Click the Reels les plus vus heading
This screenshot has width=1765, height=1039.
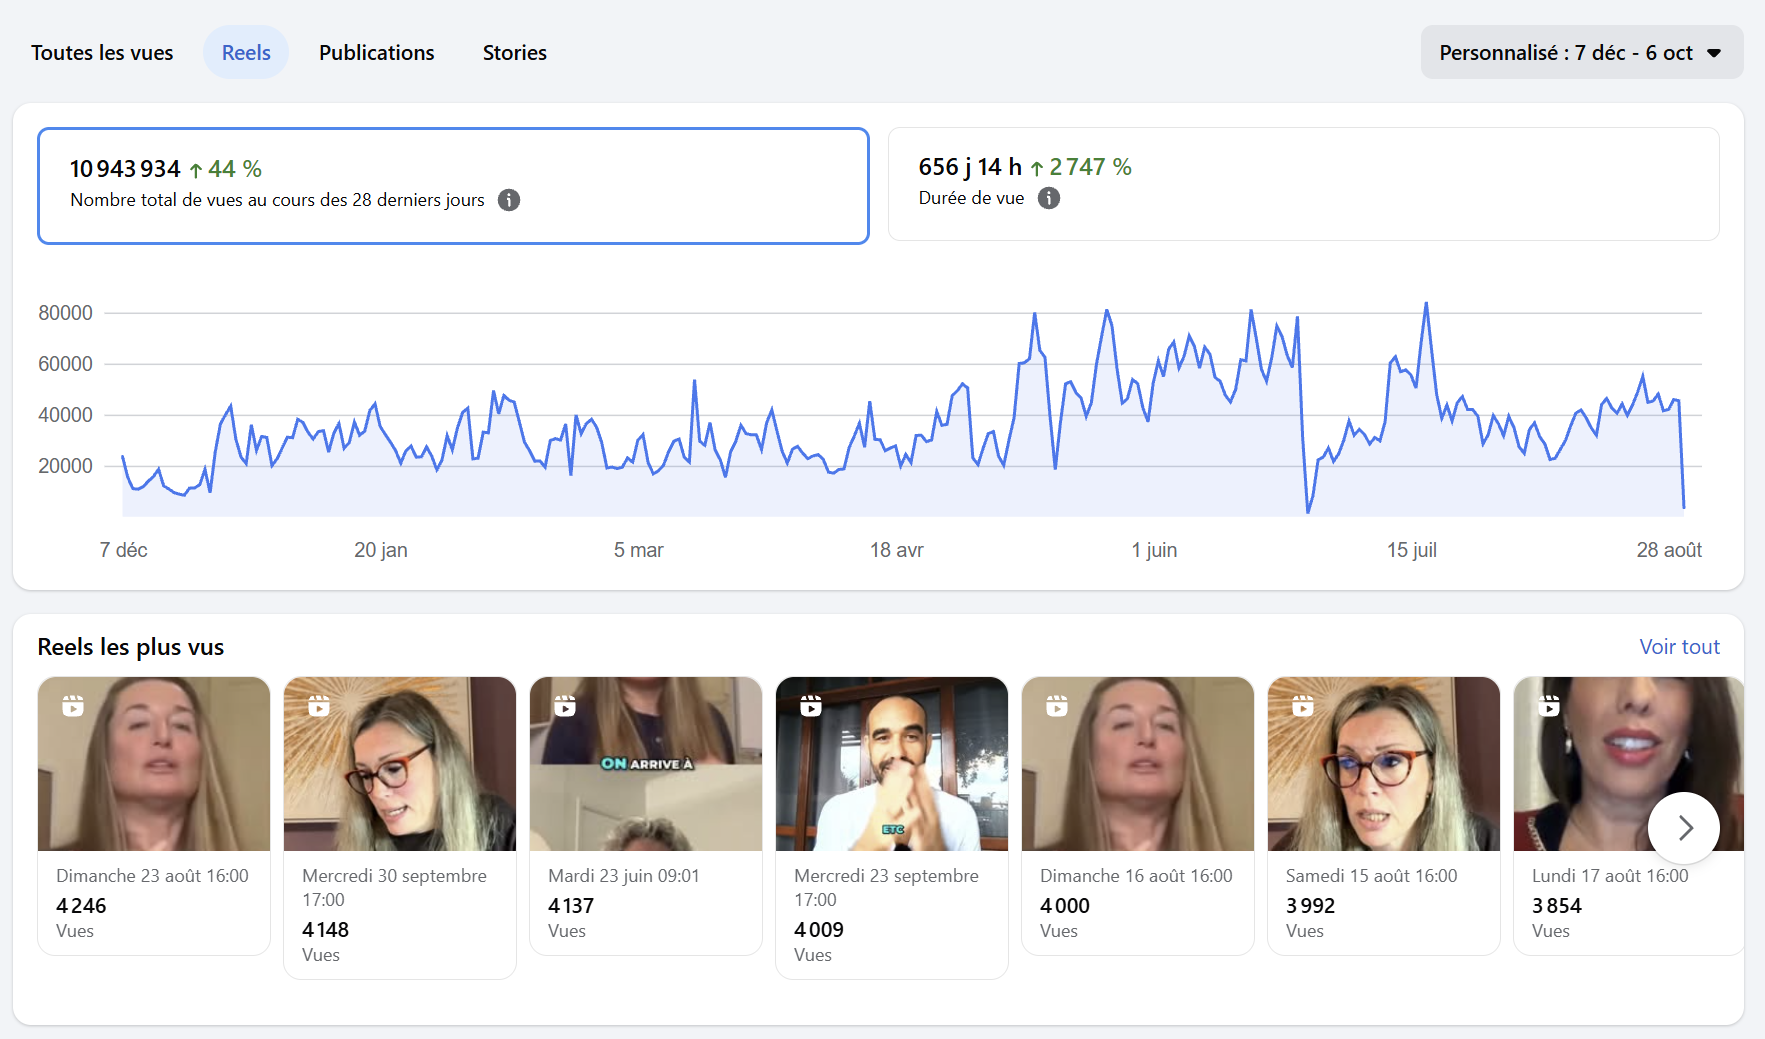(131, 647)
